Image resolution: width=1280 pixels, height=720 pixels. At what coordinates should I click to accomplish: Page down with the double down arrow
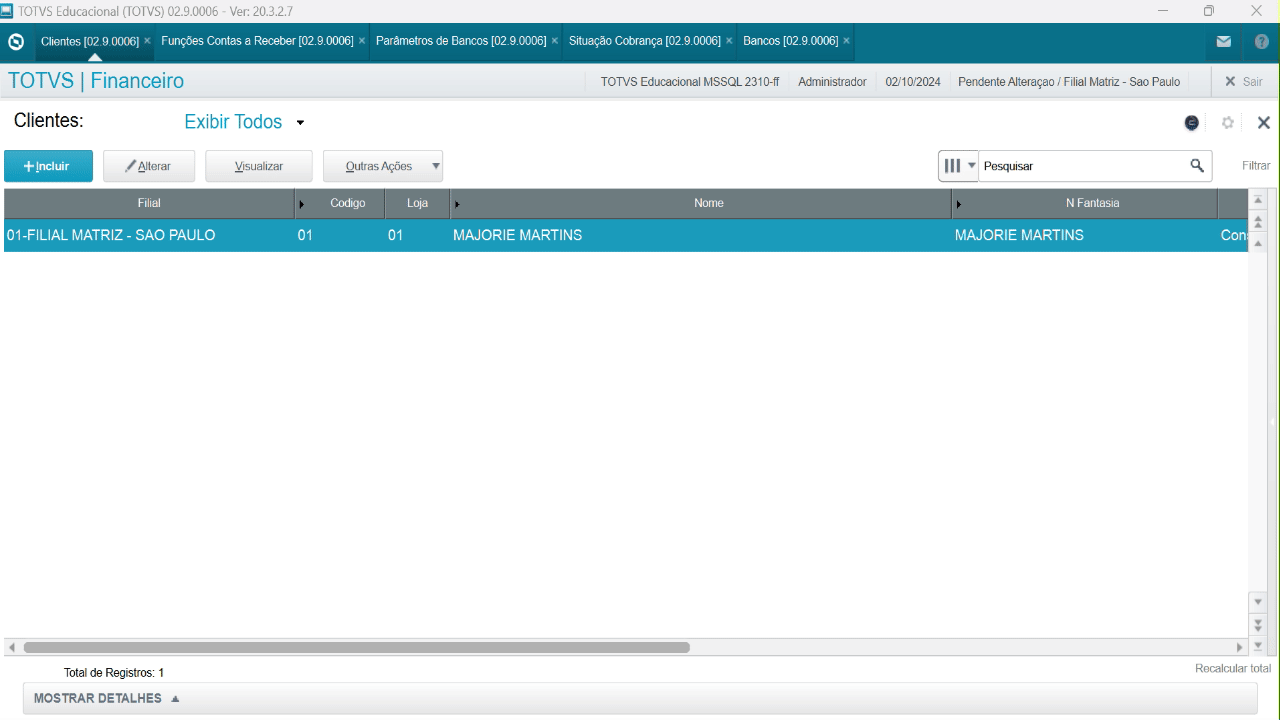click(x=1258, y=624)
